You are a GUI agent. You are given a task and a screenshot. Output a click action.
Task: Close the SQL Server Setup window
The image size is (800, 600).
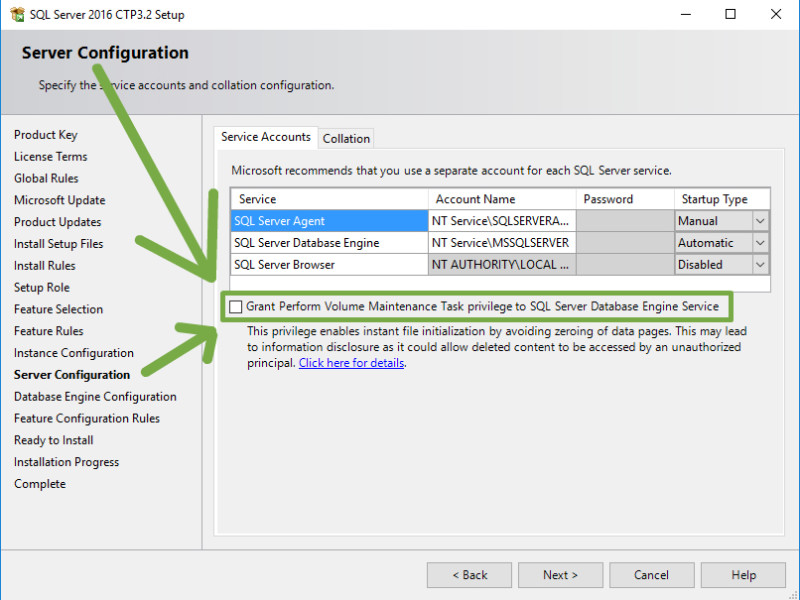pyautogui.click(x=776, y=14)
